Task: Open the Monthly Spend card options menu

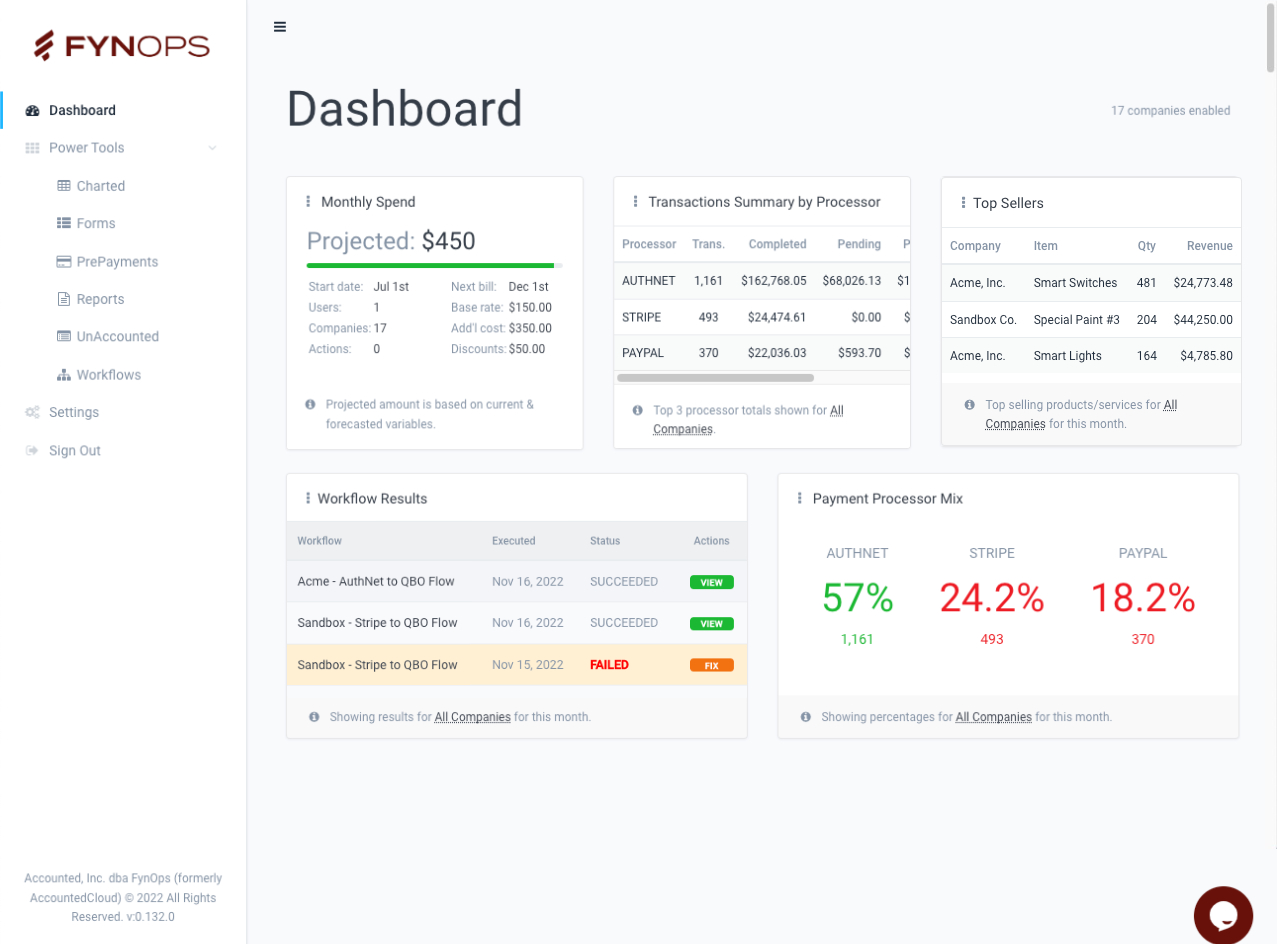Action: (308, 202)
